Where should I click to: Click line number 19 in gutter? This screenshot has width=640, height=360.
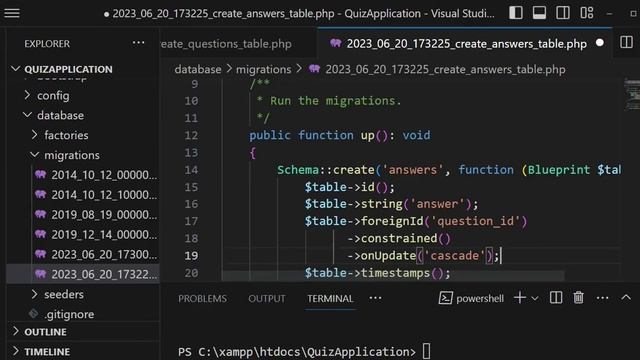[x=191, y=256]
